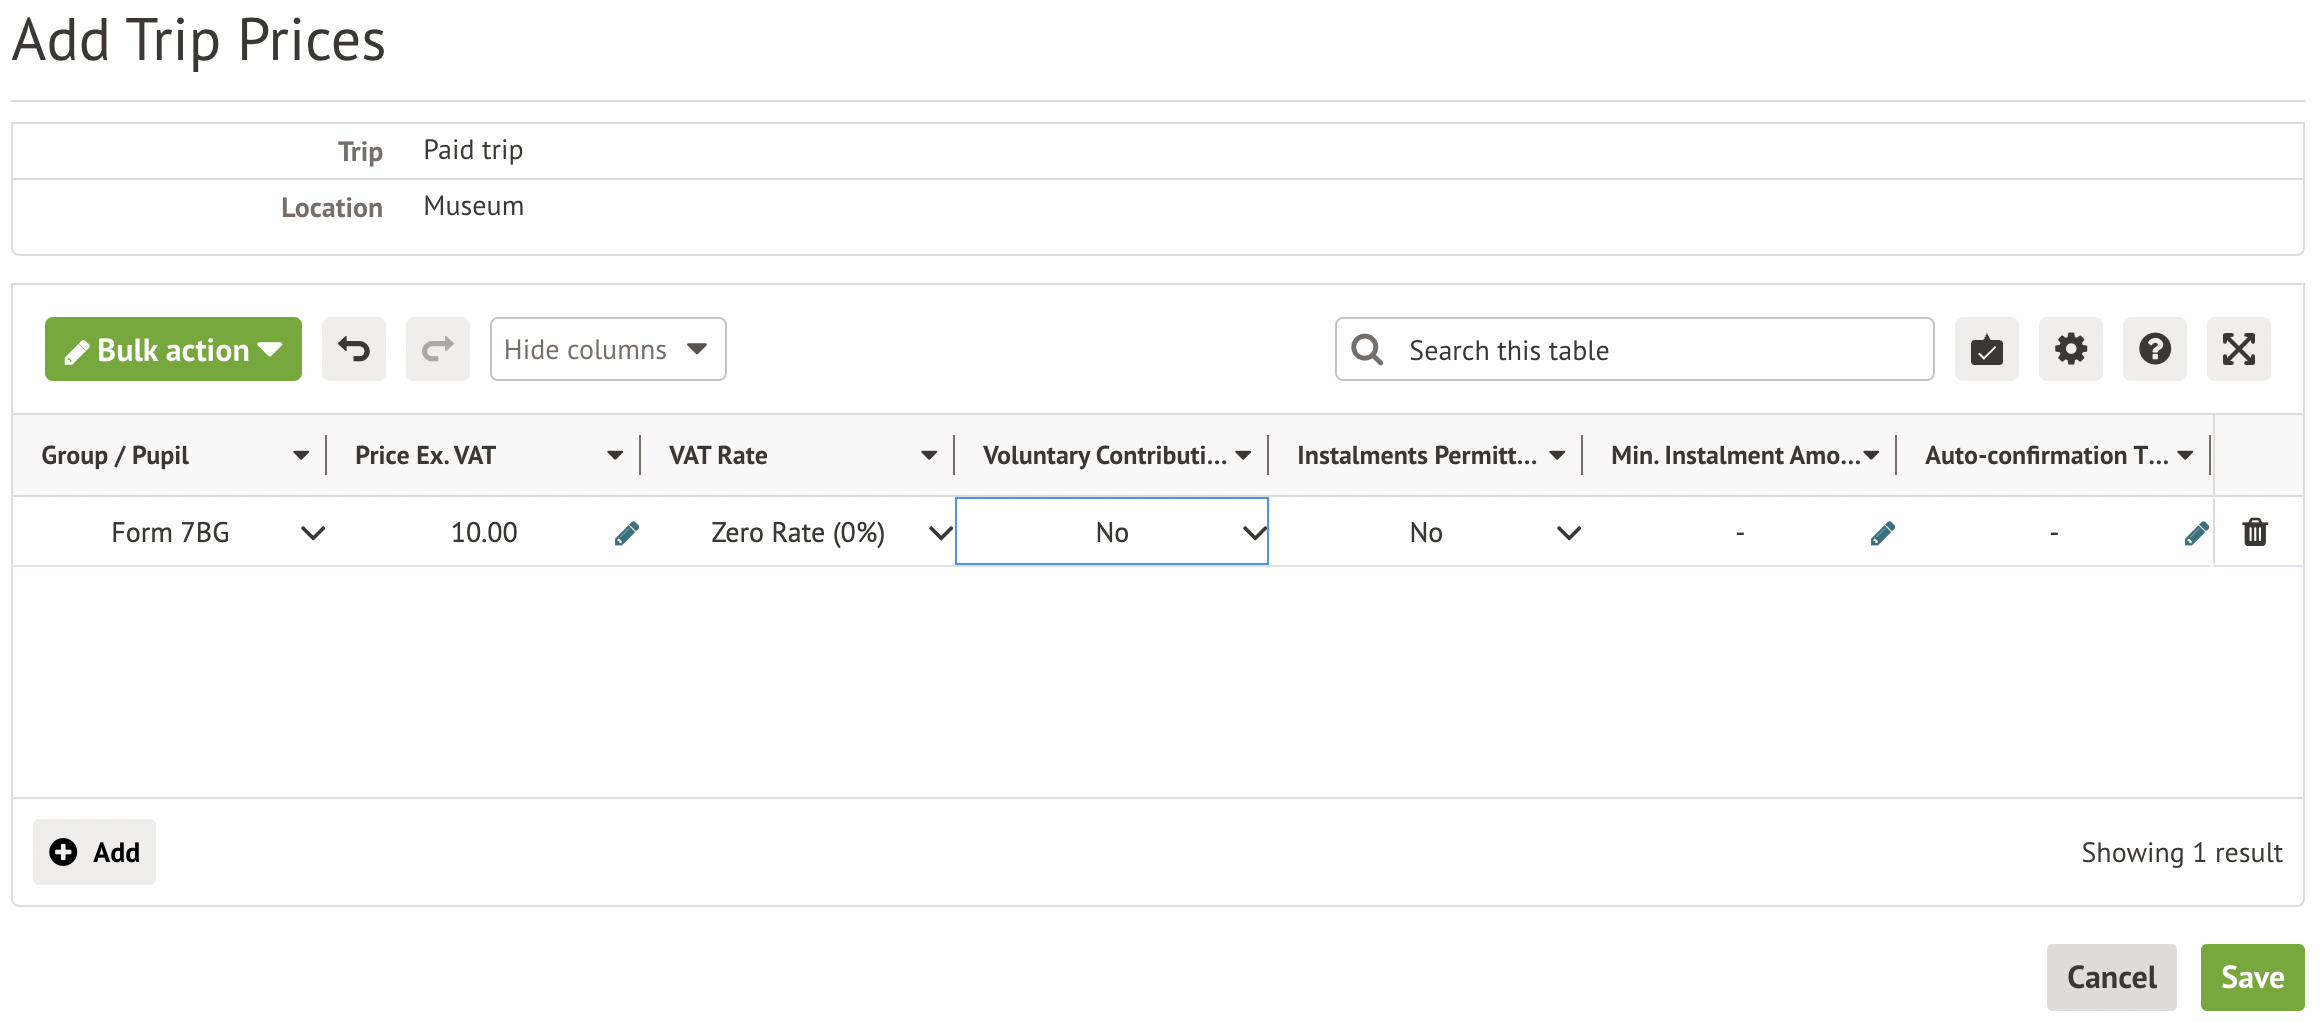
Task: Open the Zero Rate (0%) VAT dropdown
Action: coord(939,533)
